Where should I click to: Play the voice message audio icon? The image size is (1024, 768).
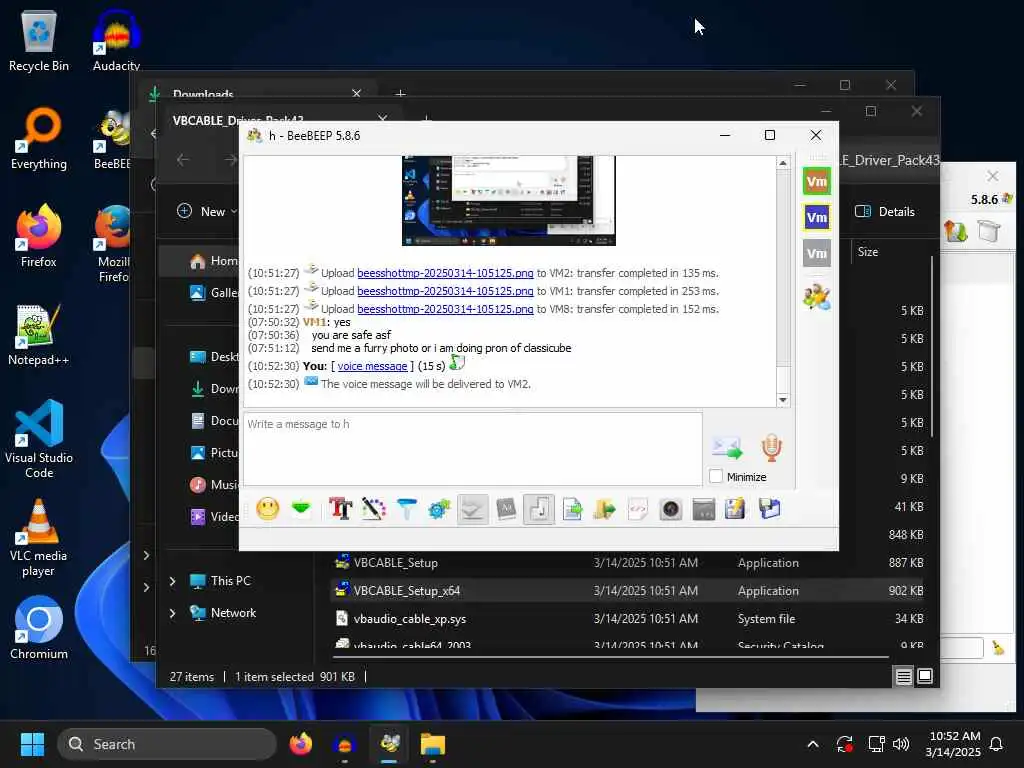[457, 362]
